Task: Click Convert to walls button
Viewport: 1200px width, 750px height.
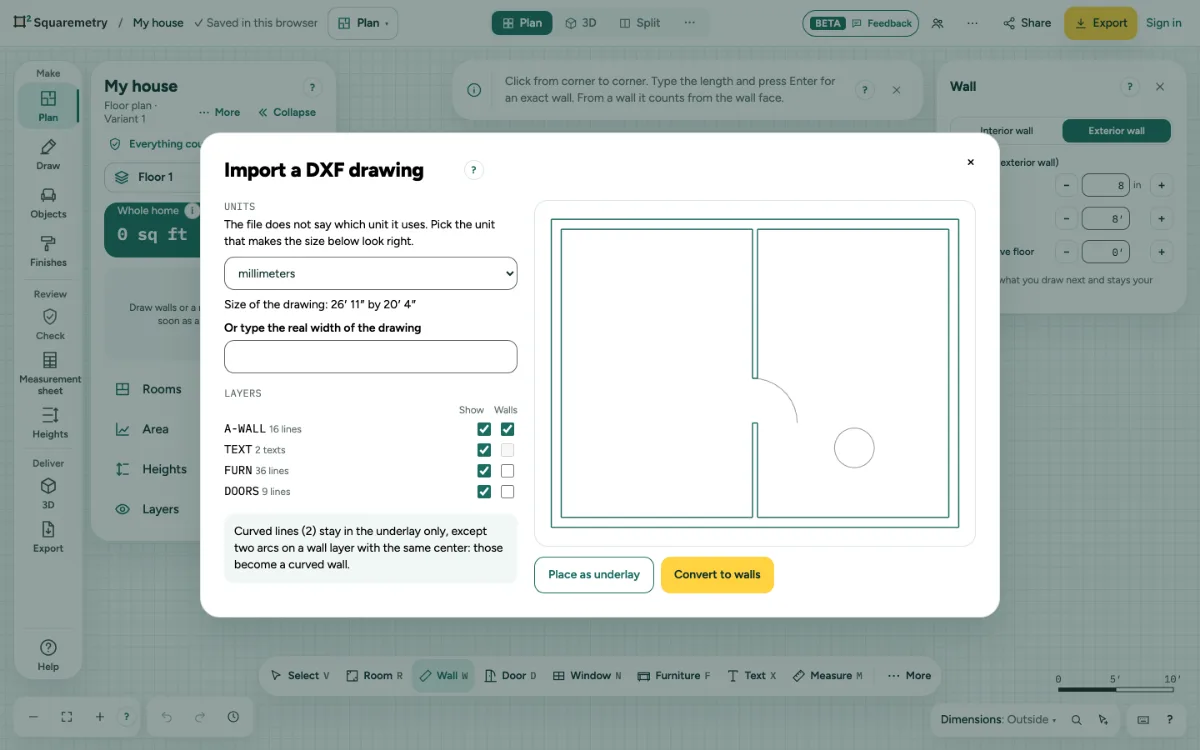Action: (x=717, y=575)
